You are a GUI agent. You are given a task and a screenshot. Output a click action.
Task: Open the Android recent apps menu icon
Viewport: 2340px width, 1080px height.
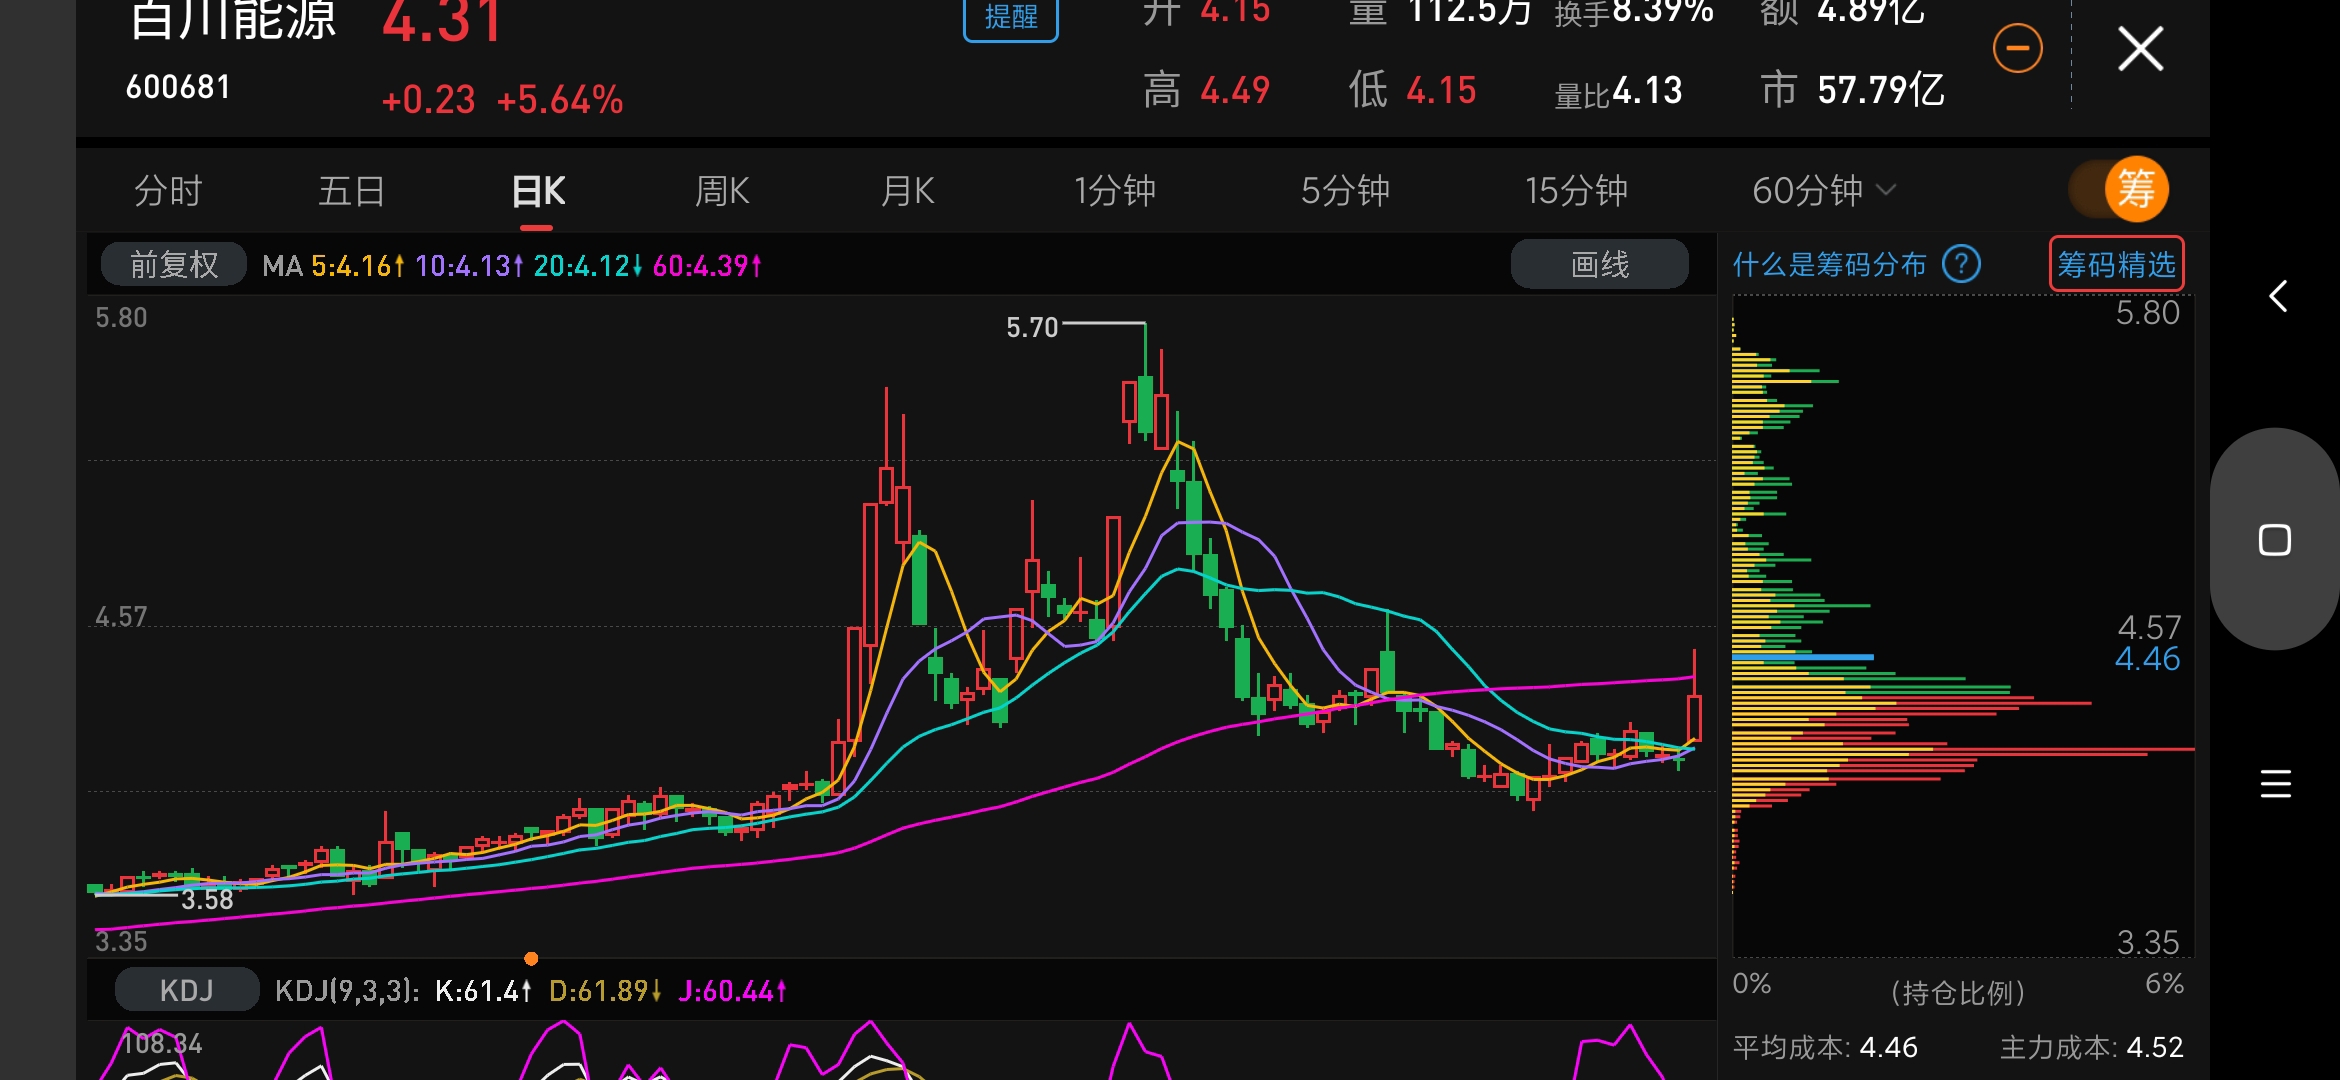click(x=2275, y=783)
